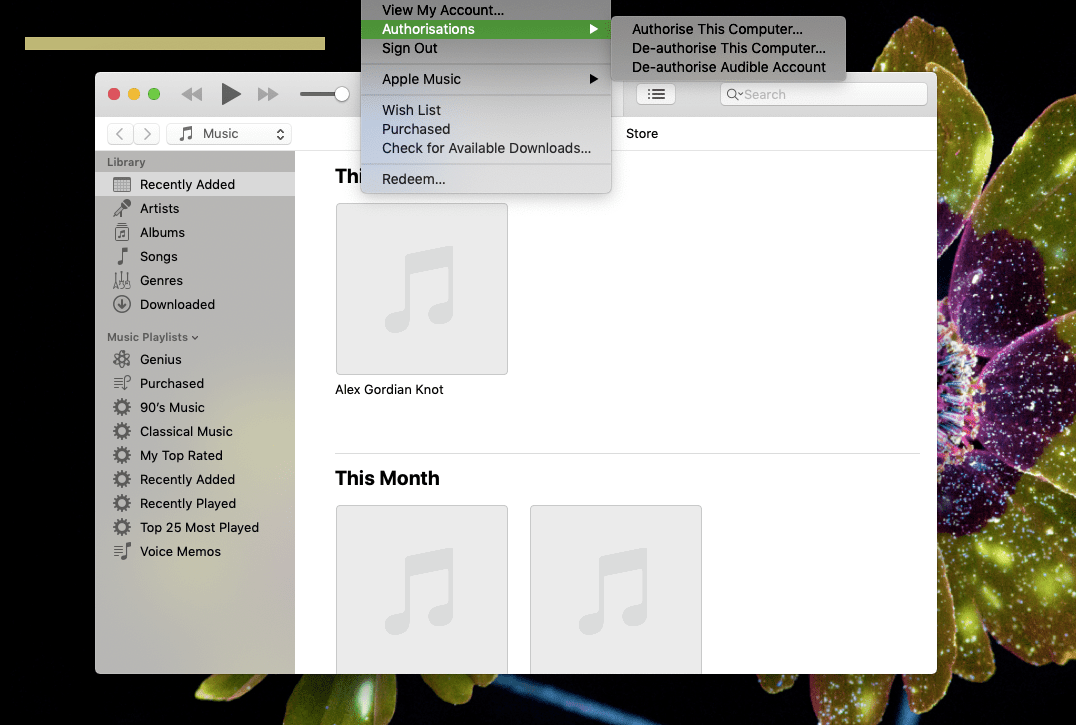Select the Genres icon in sidebar
This screenshot has width=1076, height=725.
click(x=122, y=280)
